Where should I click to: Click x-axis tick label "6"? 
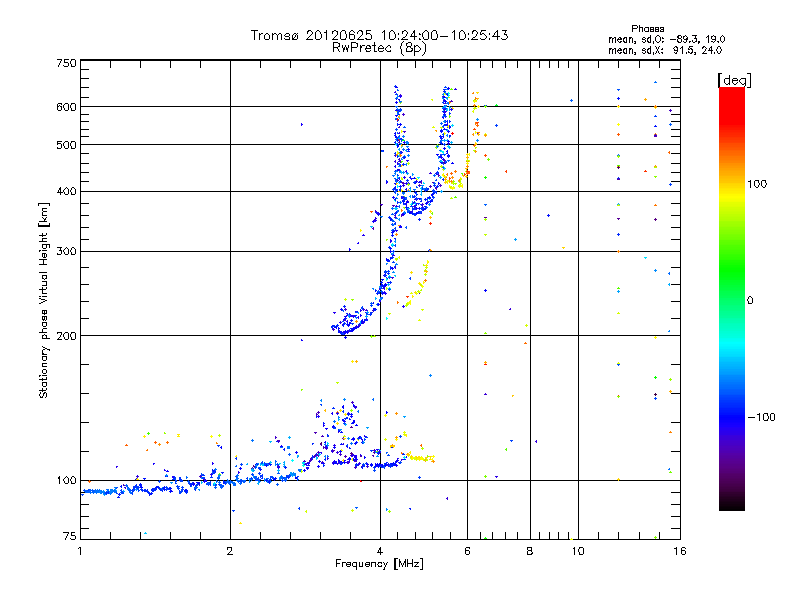[x=467, y=551]
